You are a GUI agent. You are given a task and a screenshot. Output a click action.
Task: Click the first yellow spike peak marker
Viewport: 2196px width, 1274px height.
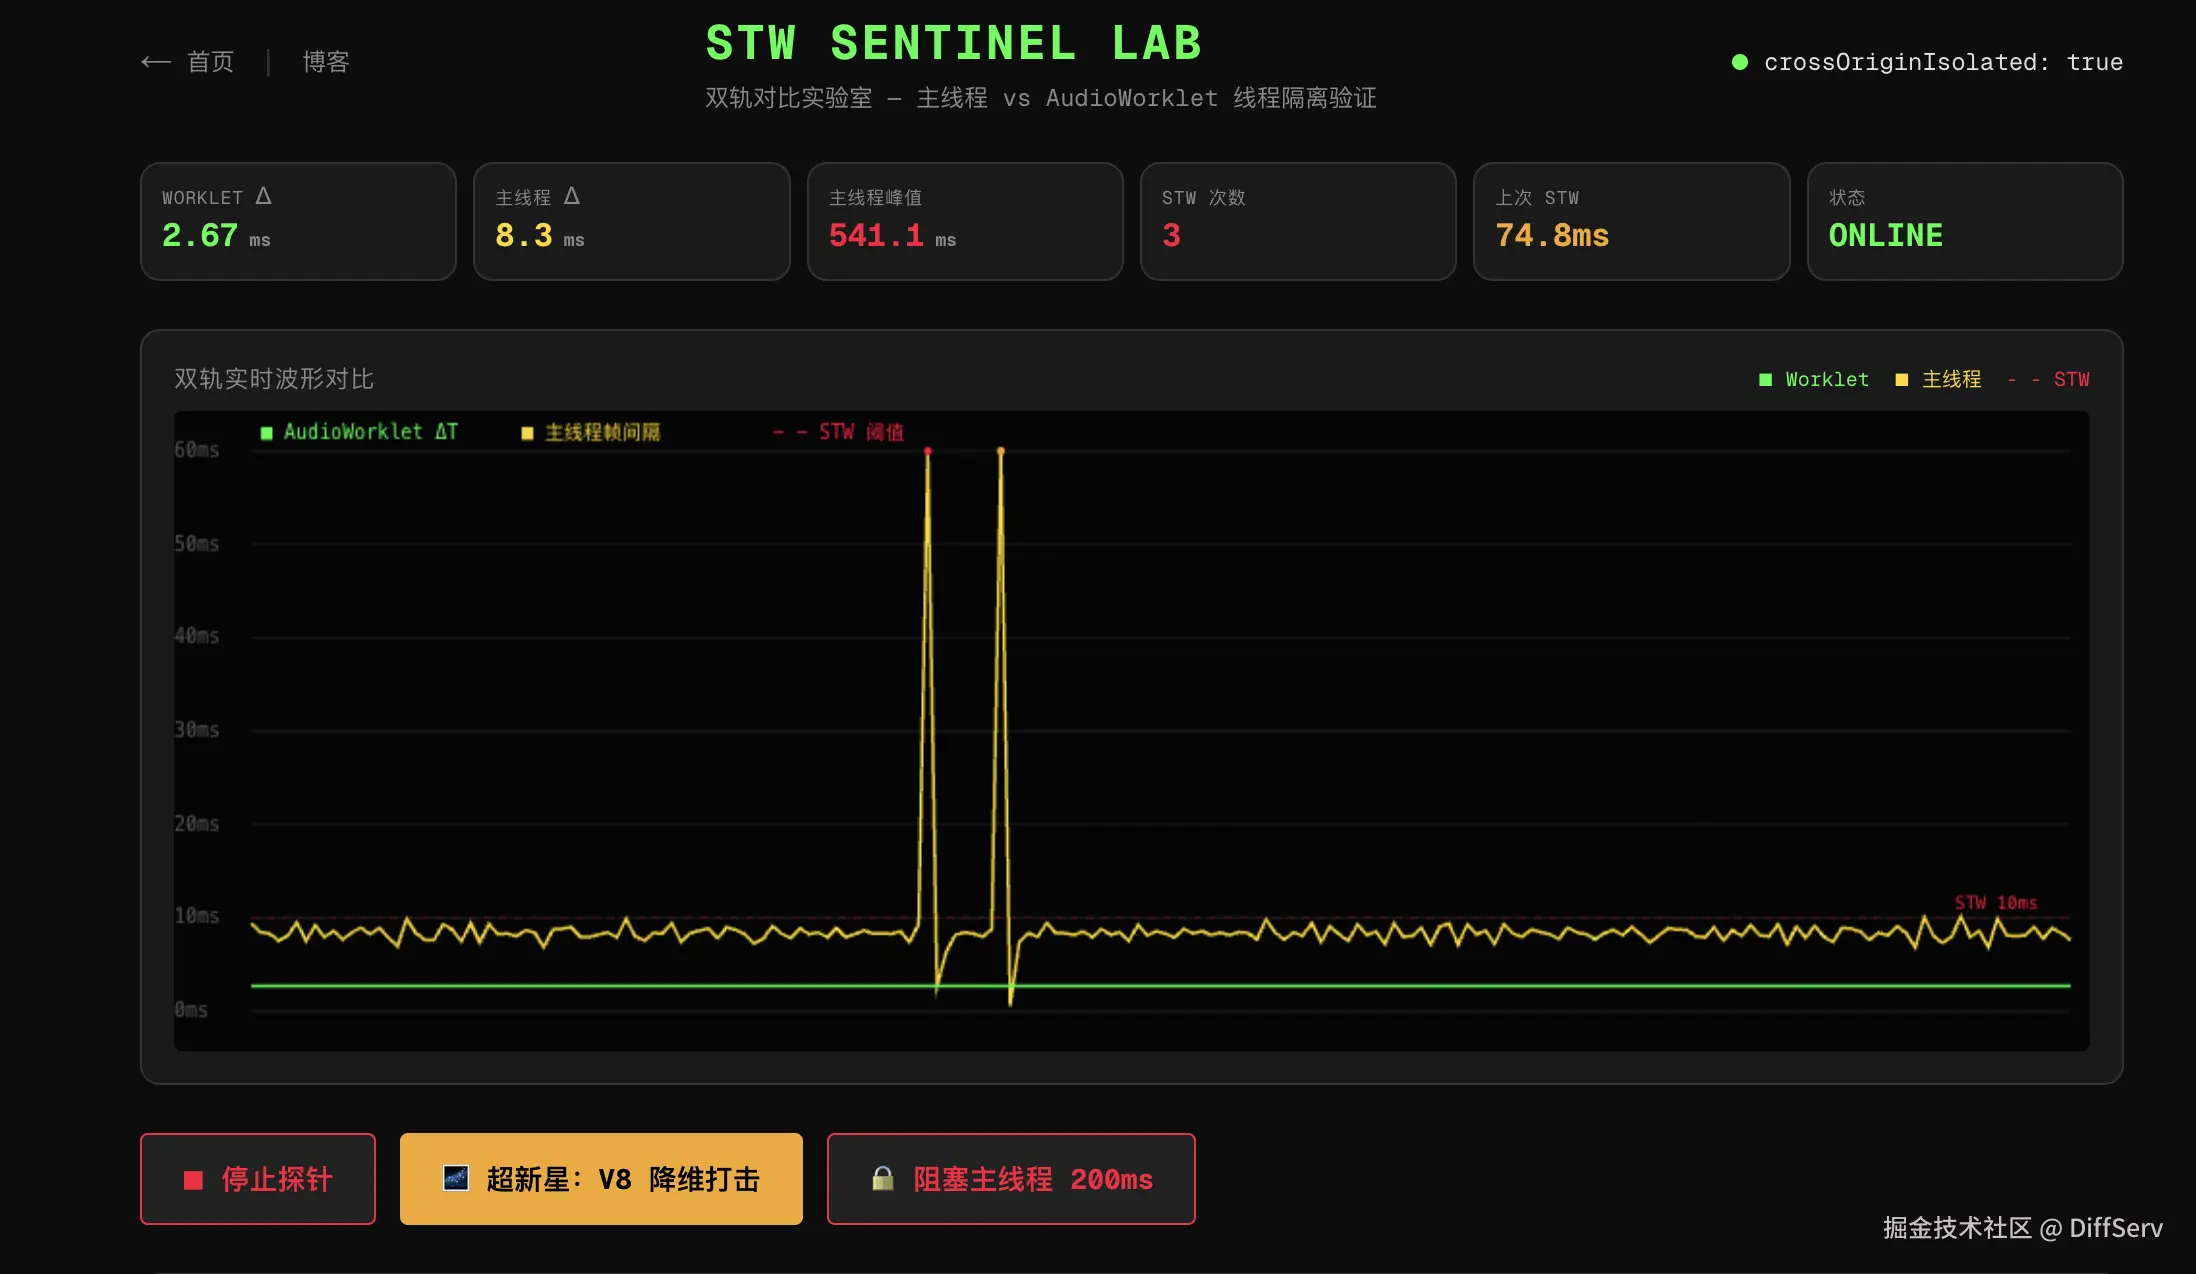click(928, 452)
